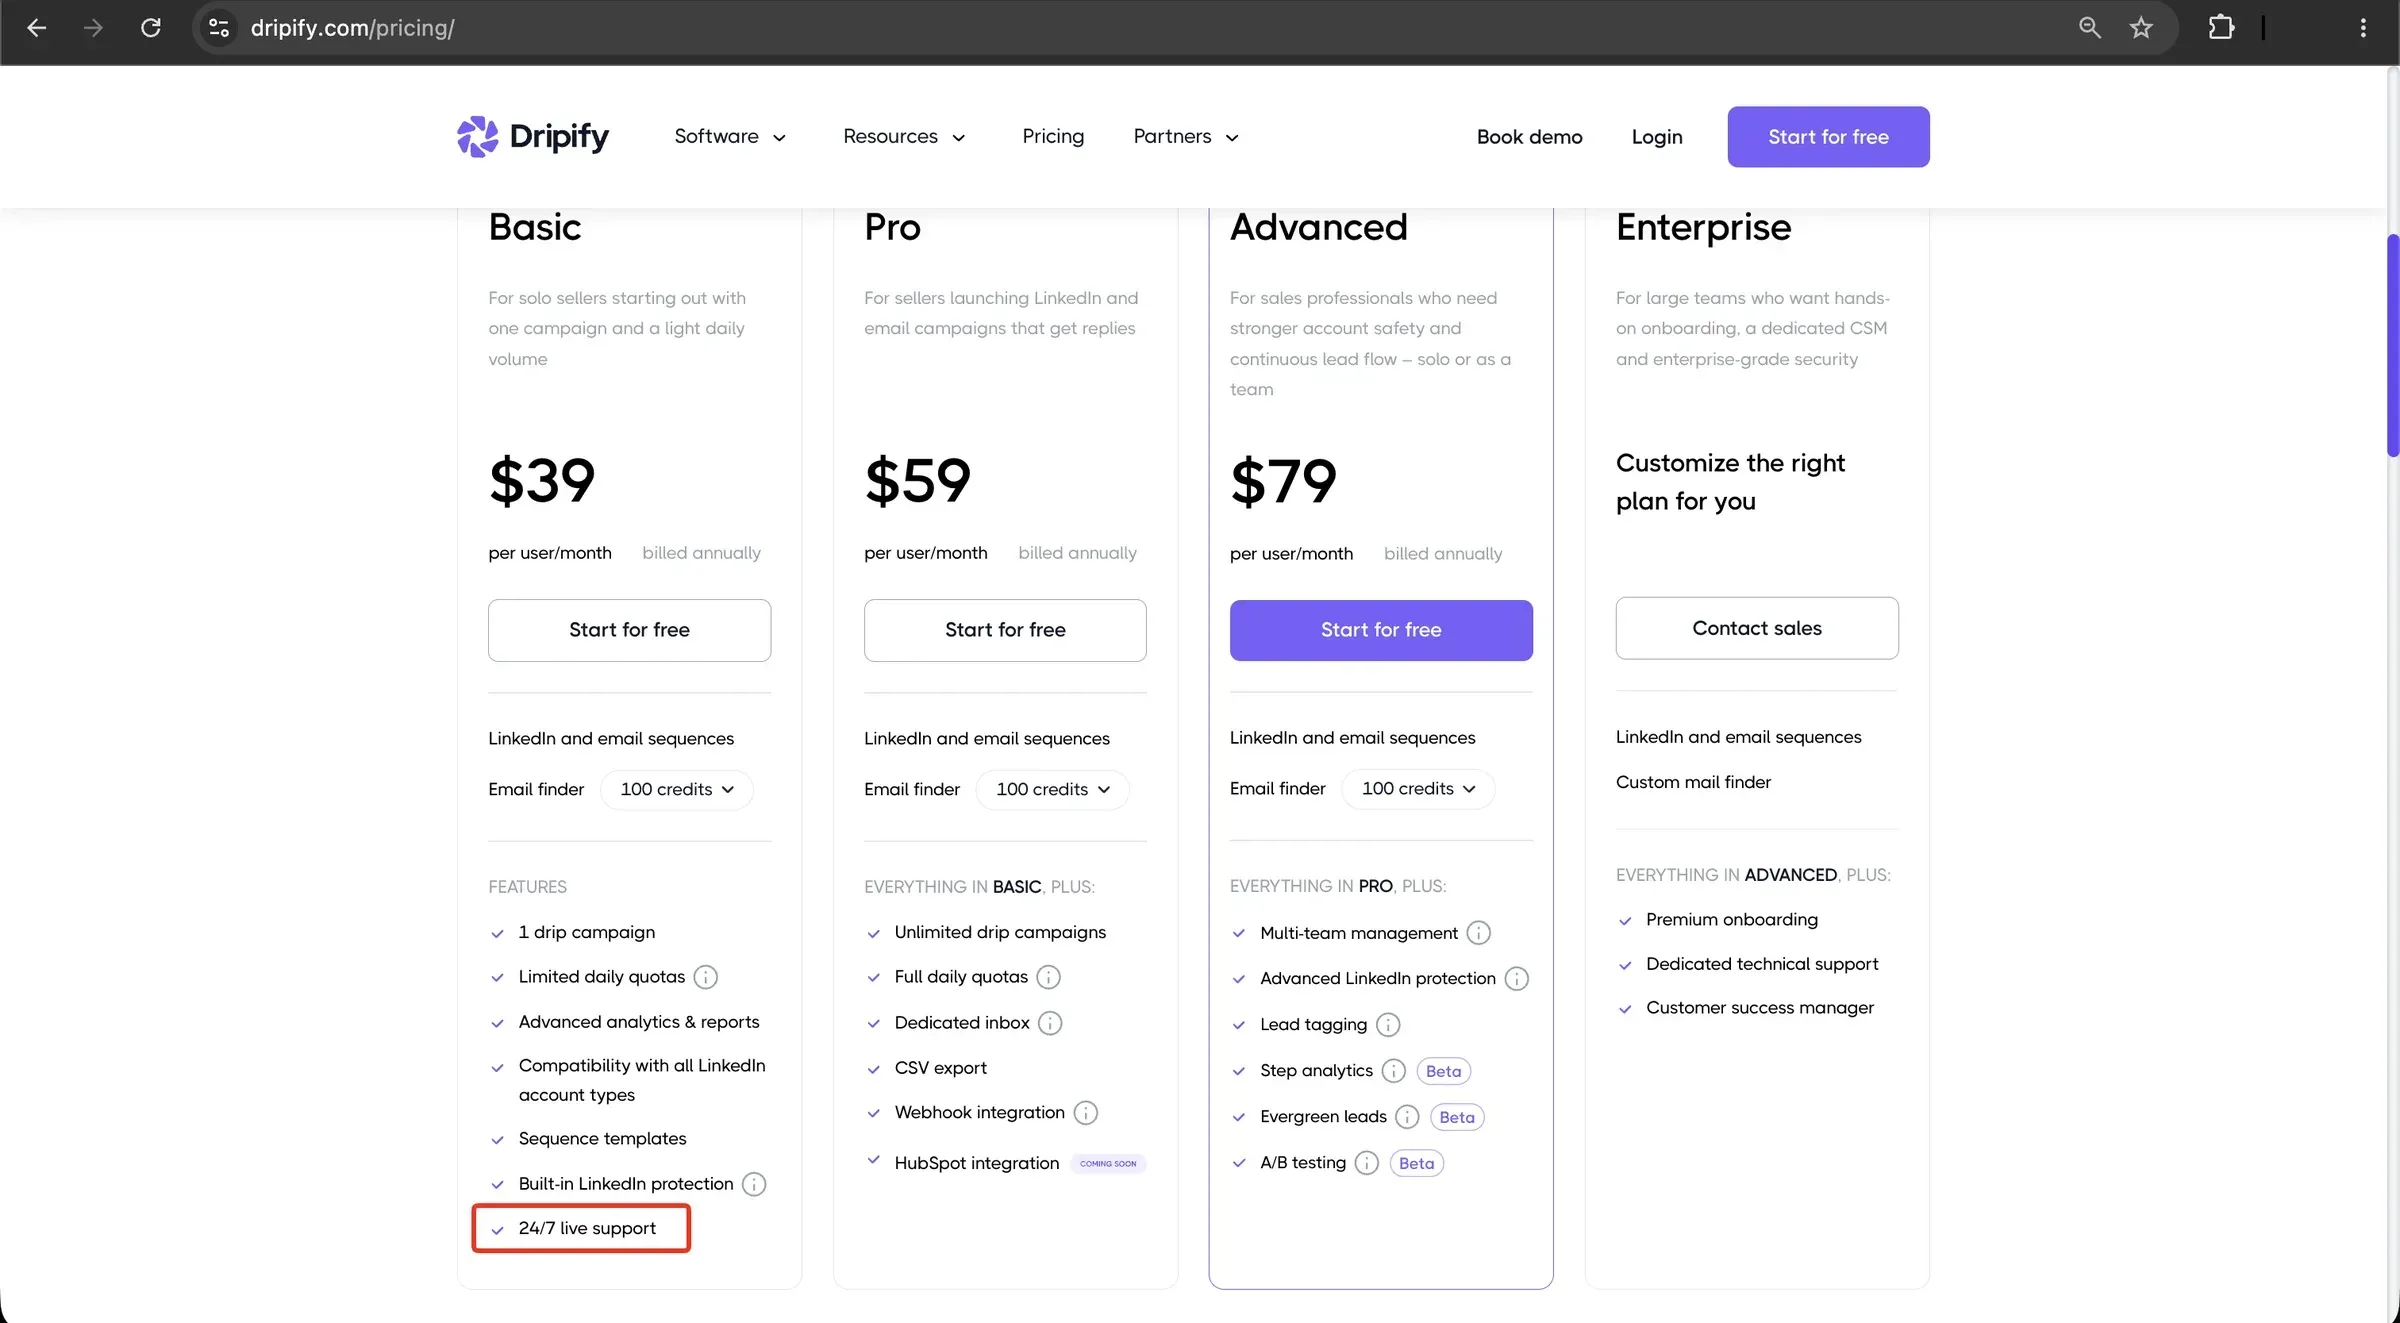Screen dimensions: 2400x1323
Task: Open Pro plan email finder credits dropdown
Action: (x=1053, y=790)
